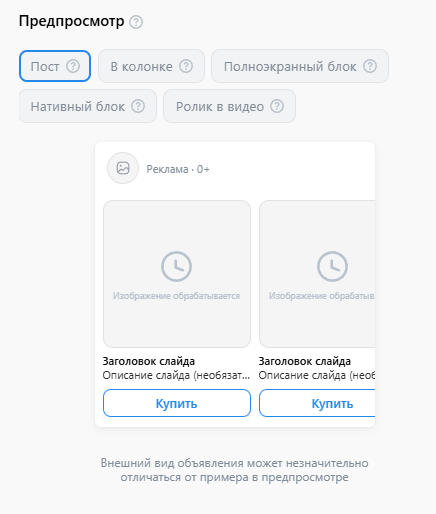Screen dimensions: 436x514
Task: Click the help icon on Нативный блок
Action: tap(138, 106)
